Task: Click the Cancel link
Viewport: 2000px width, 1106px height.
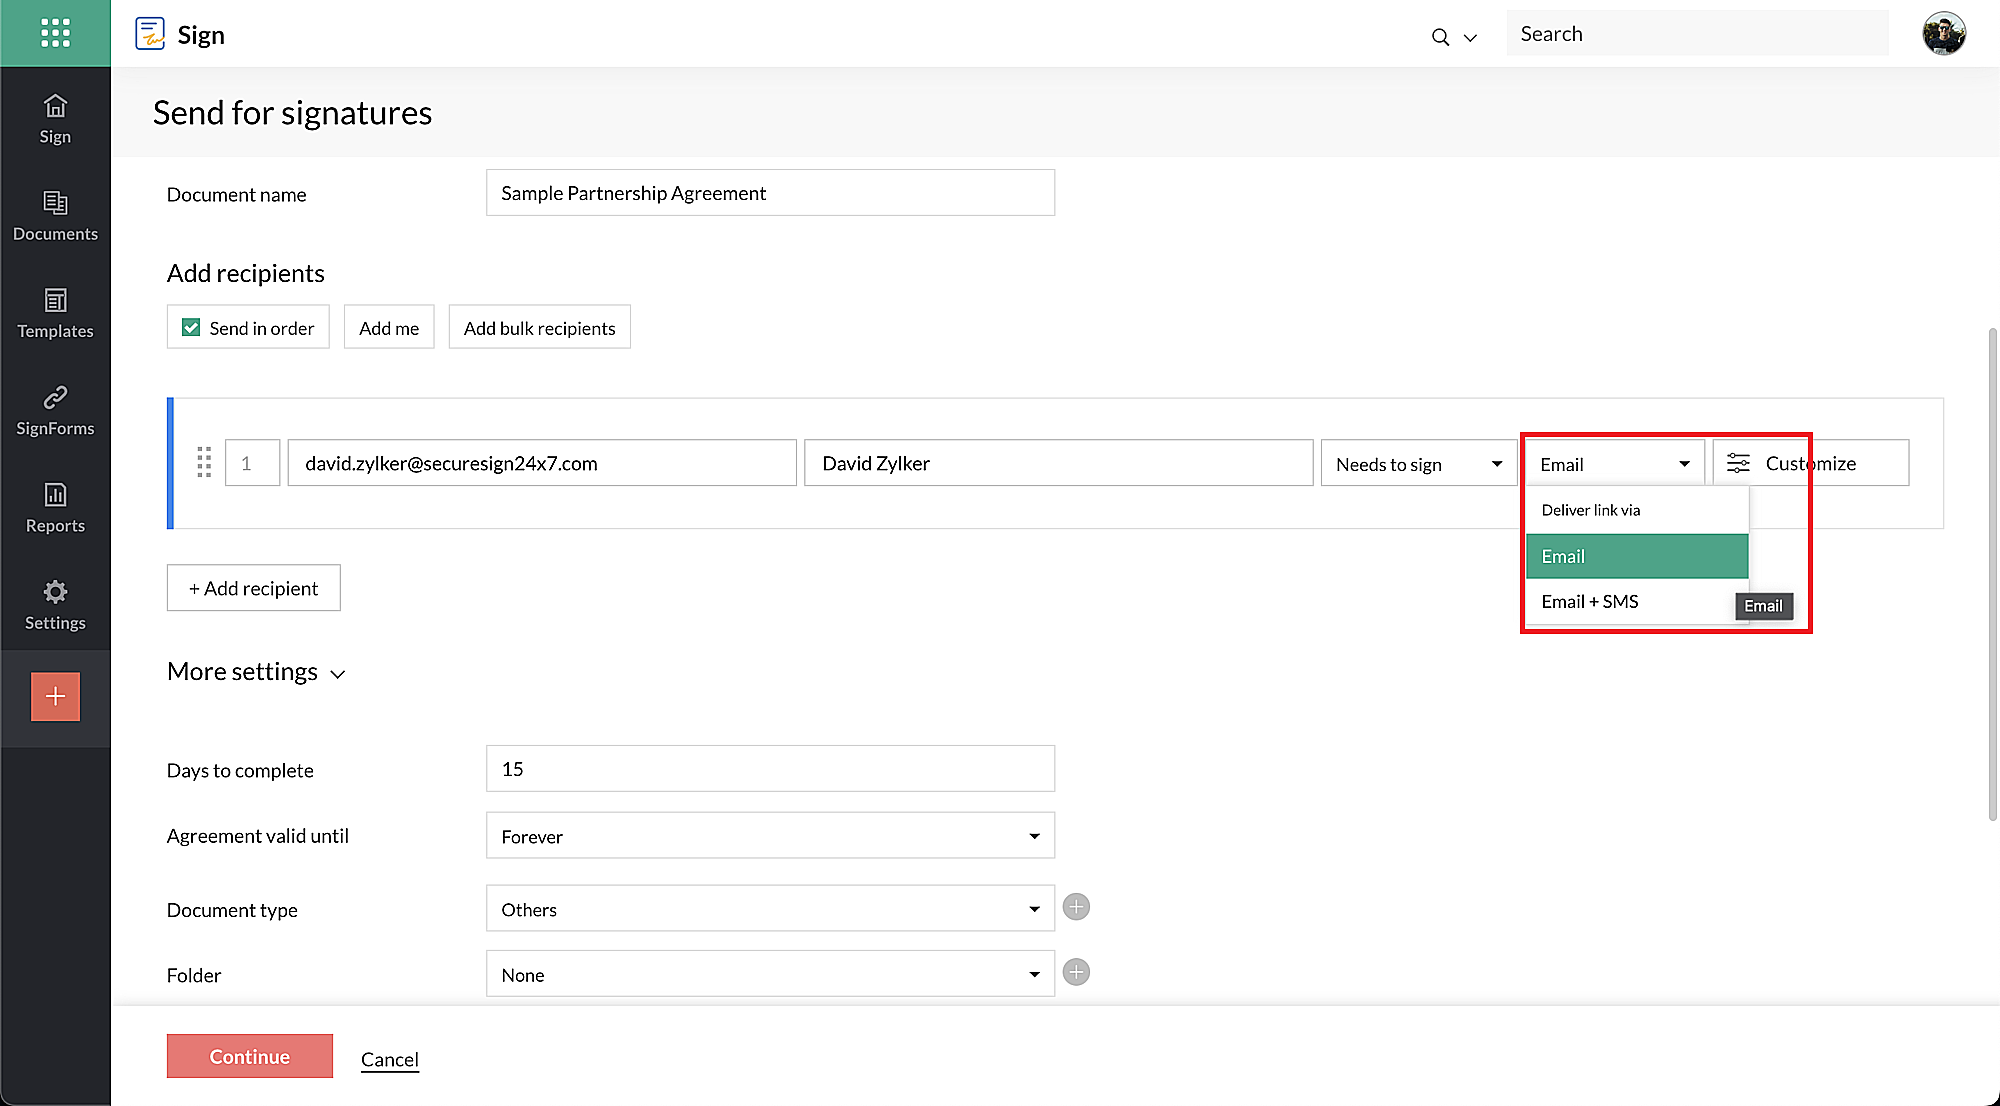Action: tap(389, 1059)
